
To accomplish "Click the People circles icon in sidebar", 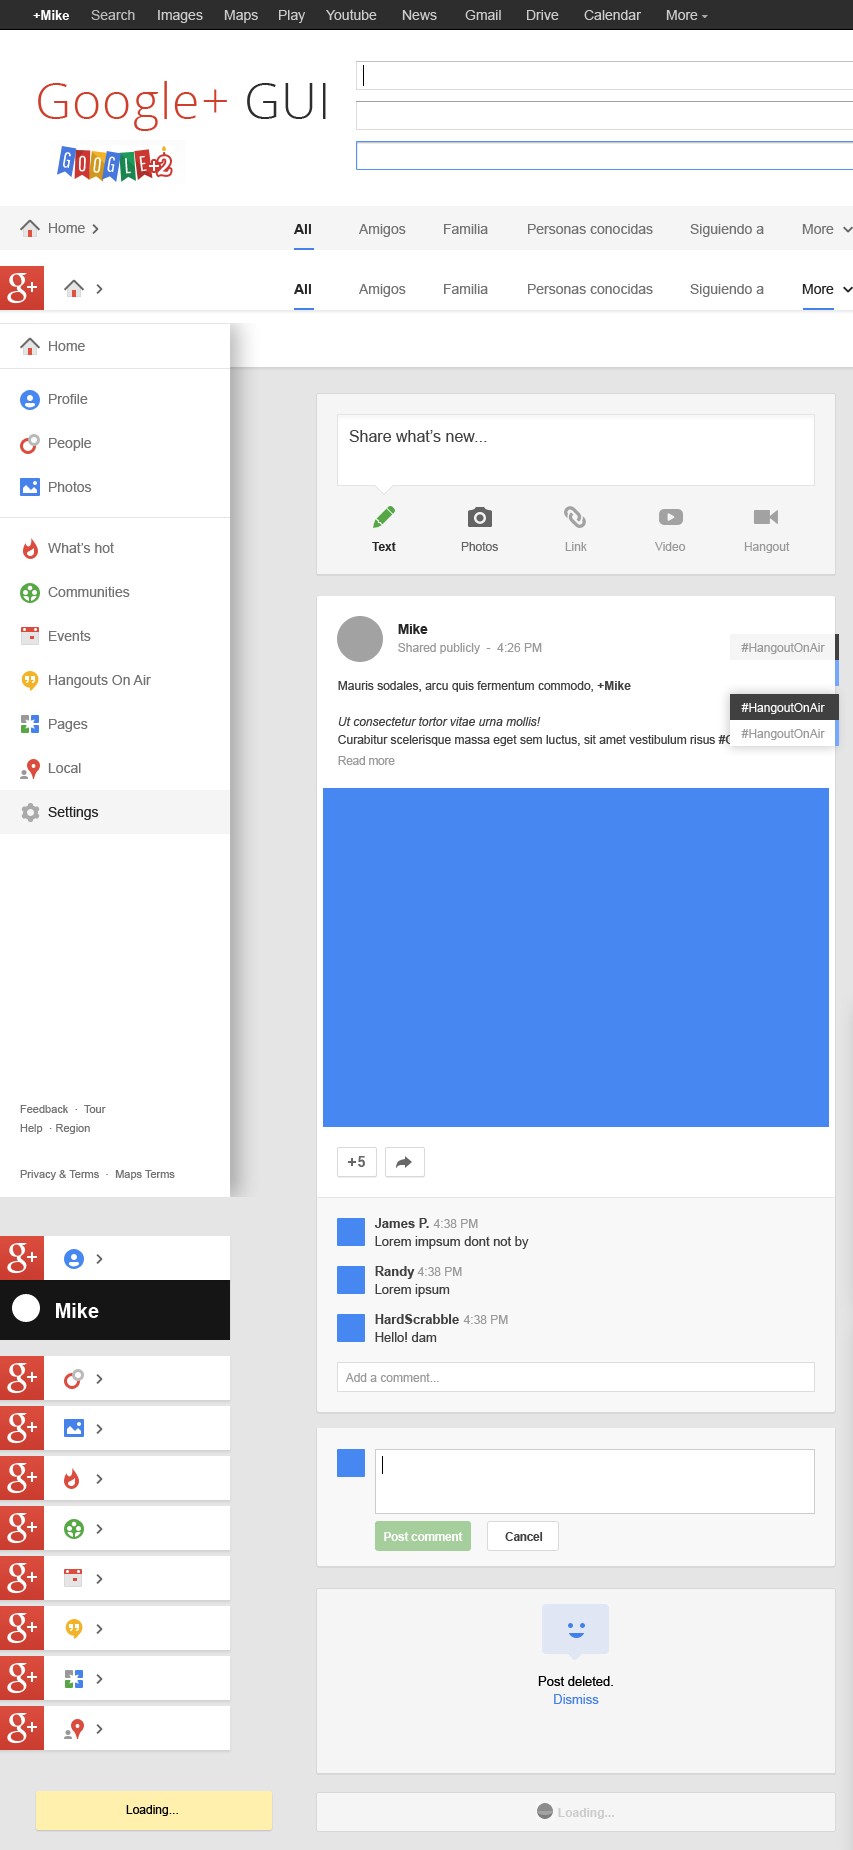I will (x=30, y=443).
